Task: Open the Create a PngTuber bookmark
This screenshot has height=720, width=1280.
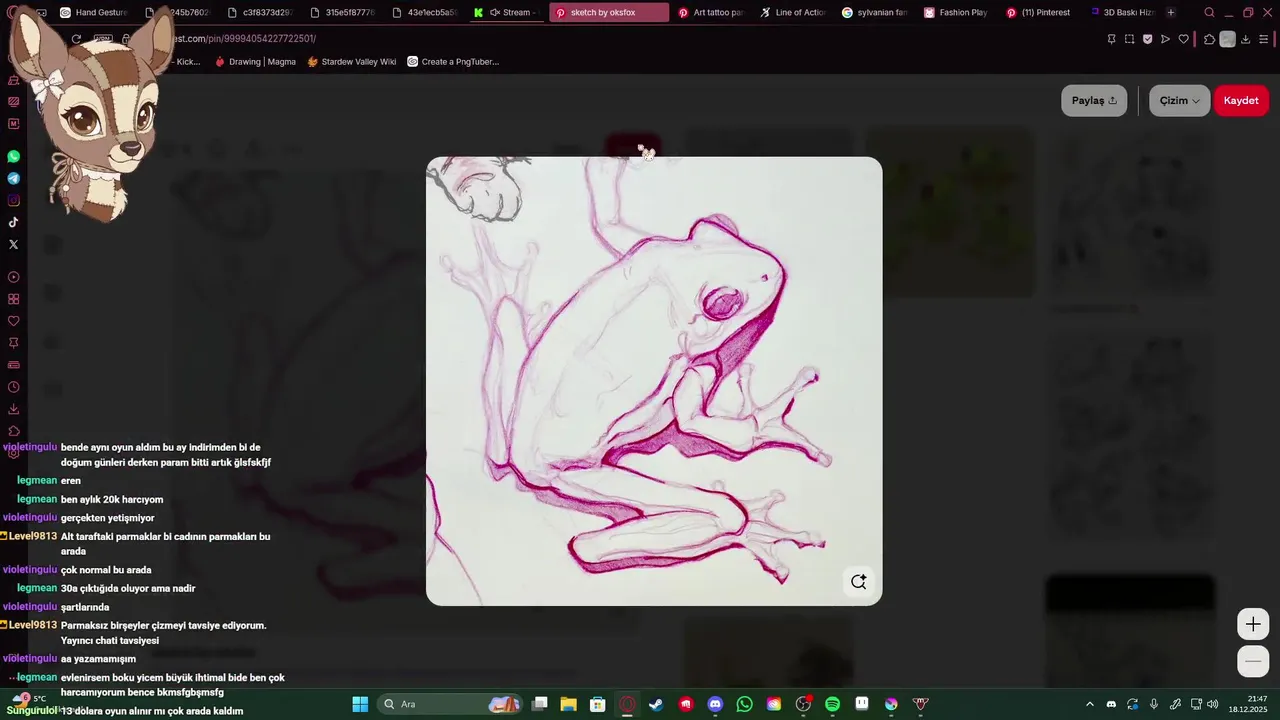Action: (x=453, y=62)
